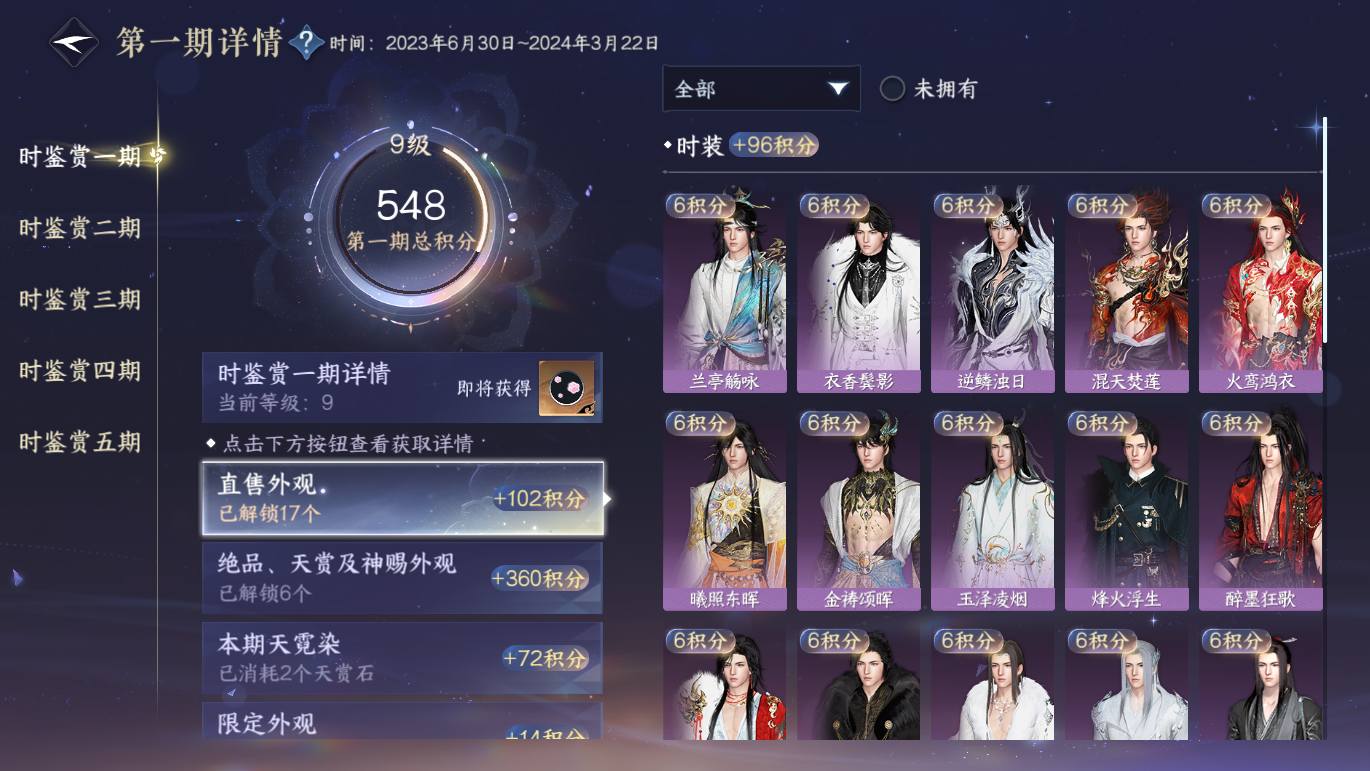Open 本期天霓染 details
The image size is (1370, 771).
402,657
